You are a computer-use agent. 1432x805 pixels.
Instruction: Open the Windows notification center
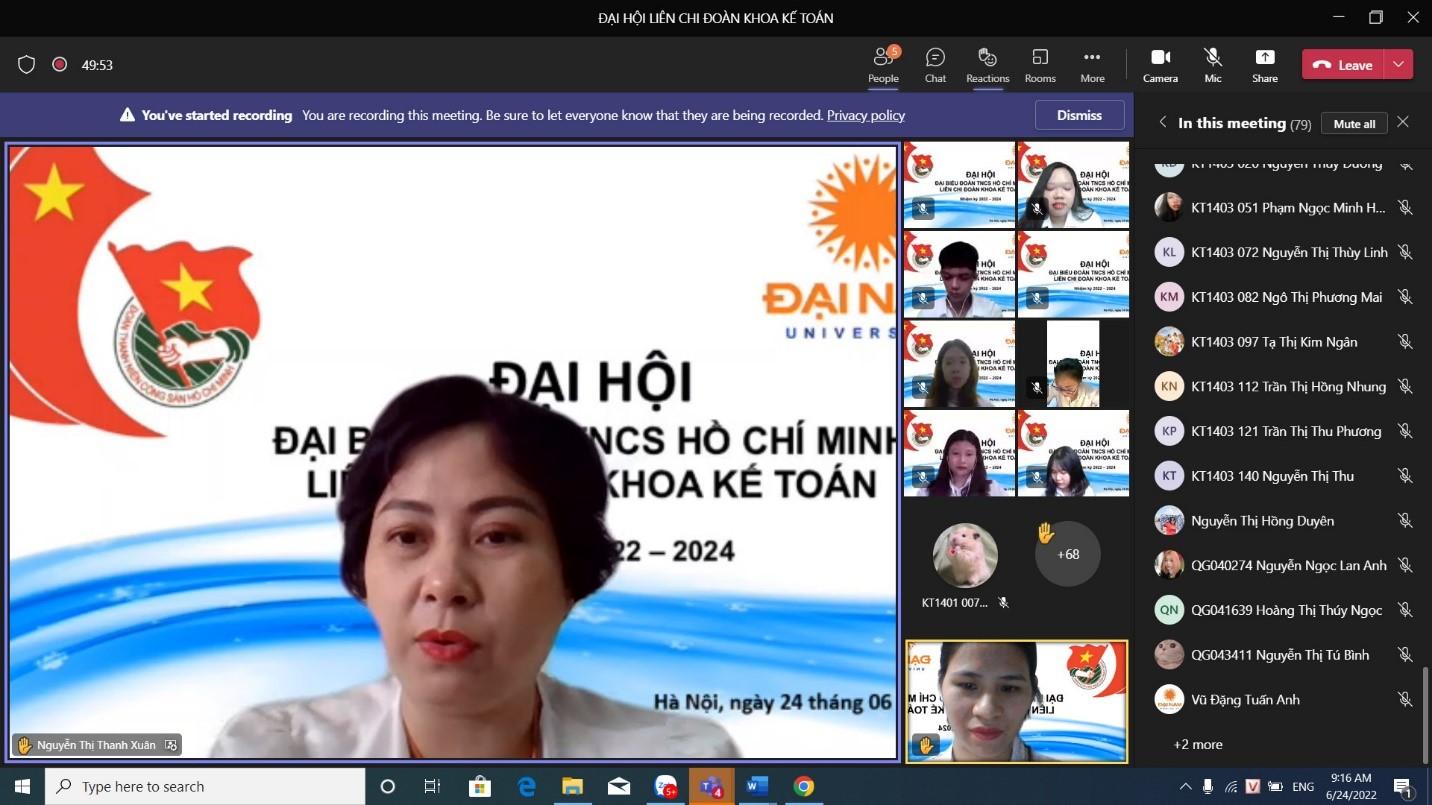click(1402, 786)
